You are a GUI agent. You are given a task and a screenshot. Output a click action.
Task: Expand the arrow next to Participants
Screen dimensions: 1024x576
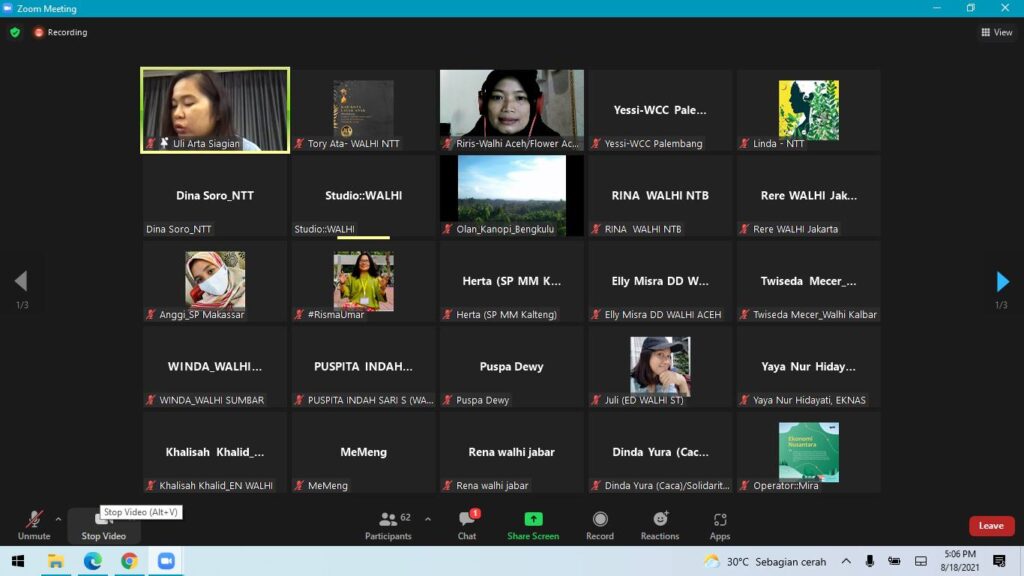(428, 518)
